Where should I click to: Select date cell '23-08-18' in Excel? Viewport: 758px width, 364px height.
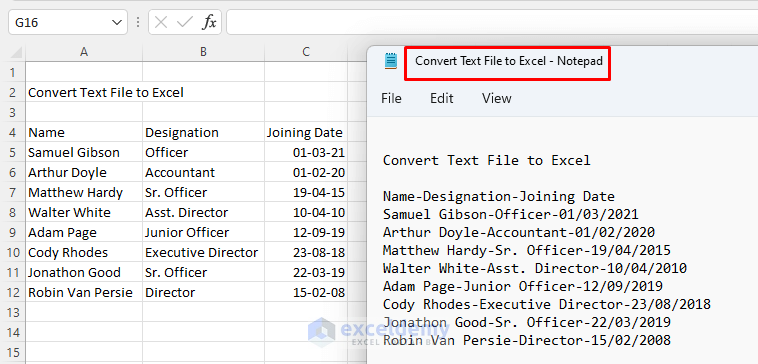(306, 252)
